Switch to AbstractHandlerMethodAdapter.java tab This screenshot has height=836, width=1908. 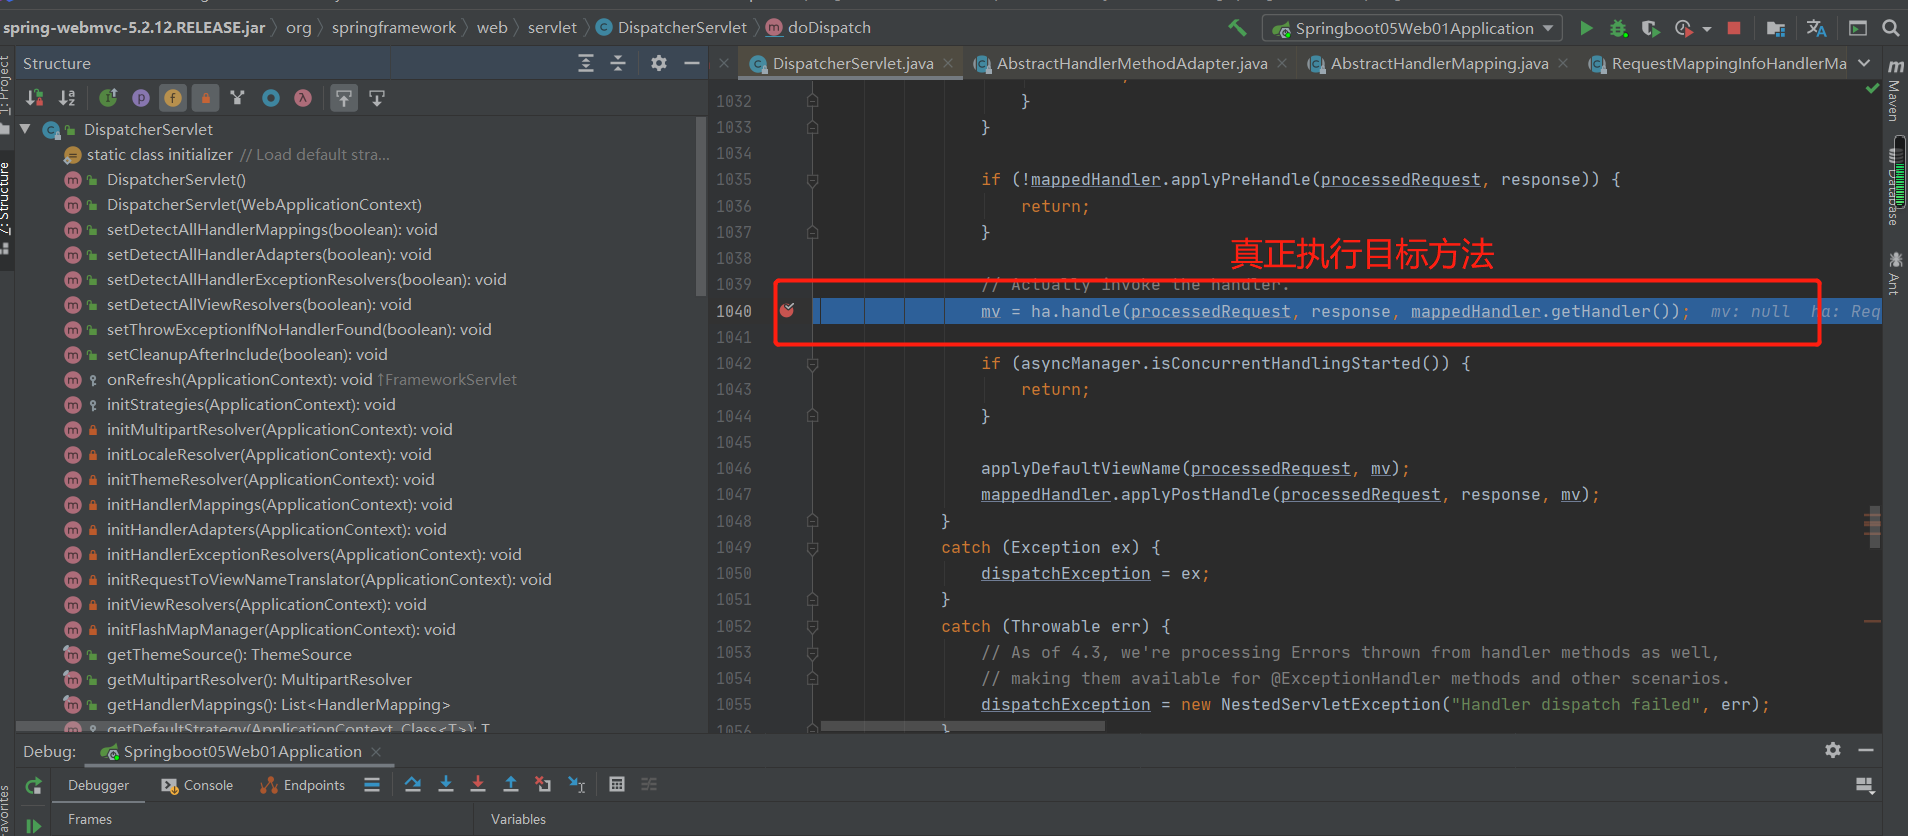click(1131, 63)
